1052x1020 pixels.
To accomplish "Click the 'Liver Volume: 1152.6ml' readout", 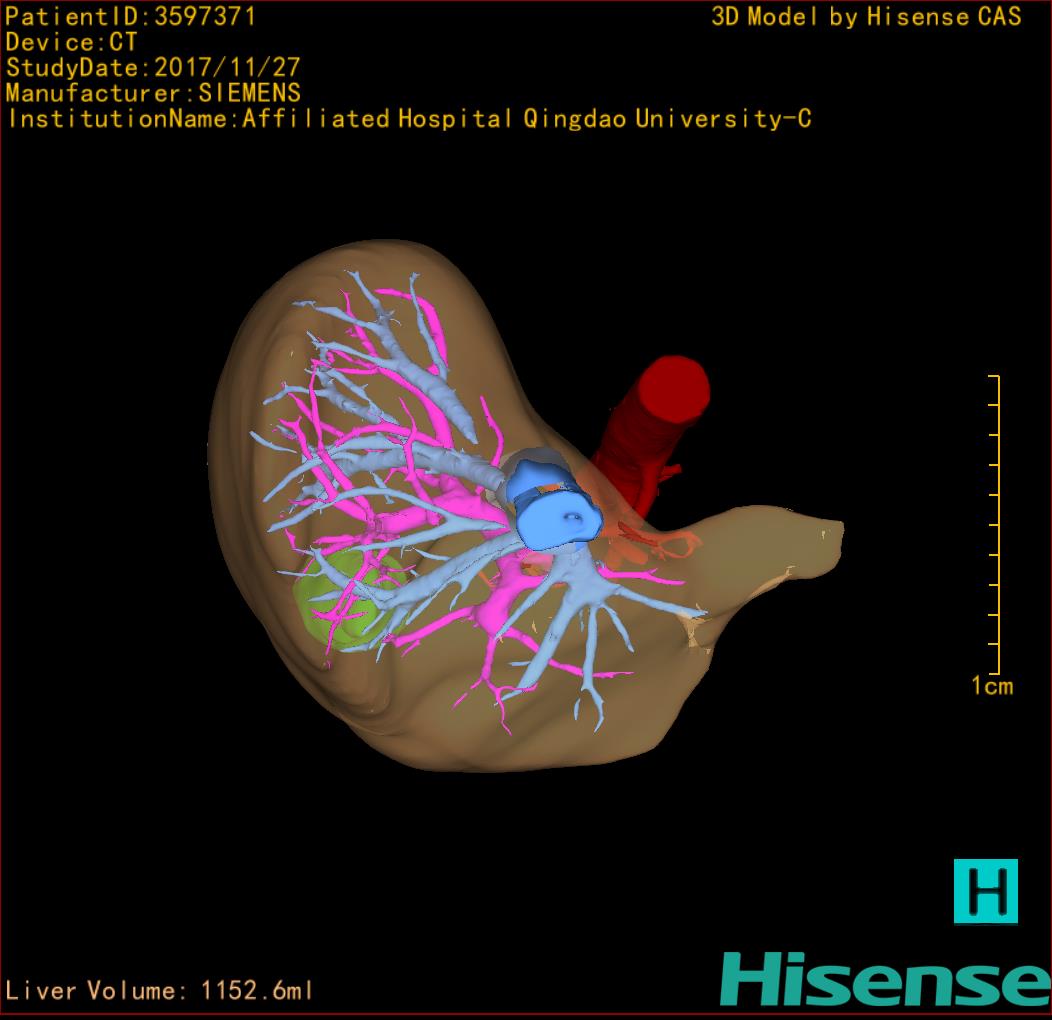I will (x=158, y=990).
